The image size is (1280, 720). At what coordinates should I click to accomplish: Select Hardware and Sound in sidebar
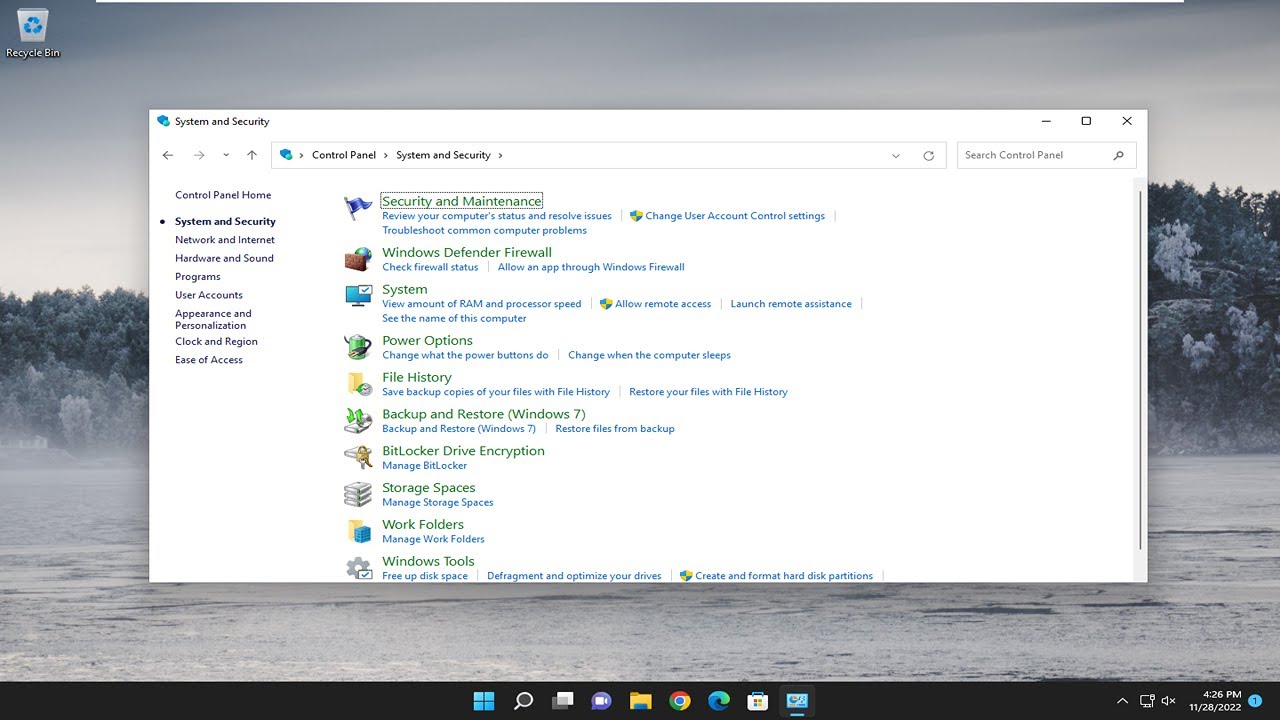[224, 258]
